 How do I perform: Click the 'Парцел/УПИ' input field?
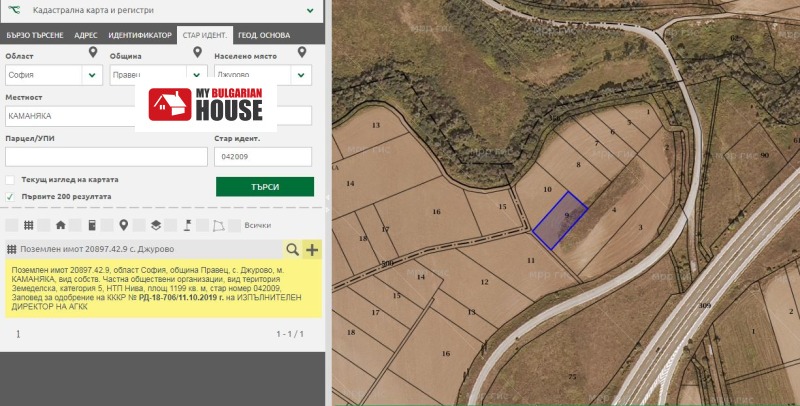pos(105,157)
